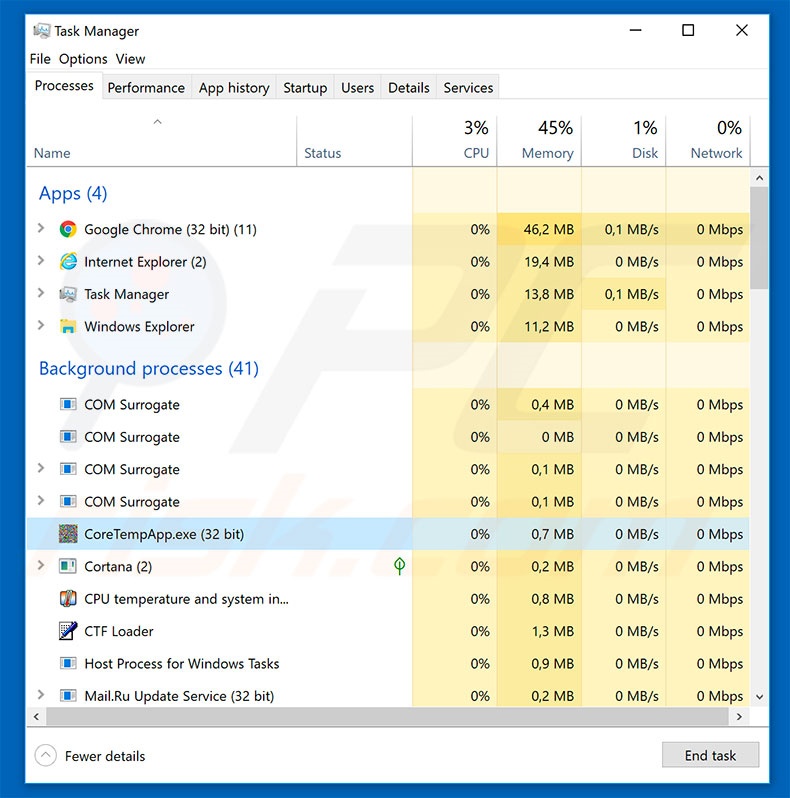
Task: Expand the Mail.Ru Update Service entry
Action: 41,696
